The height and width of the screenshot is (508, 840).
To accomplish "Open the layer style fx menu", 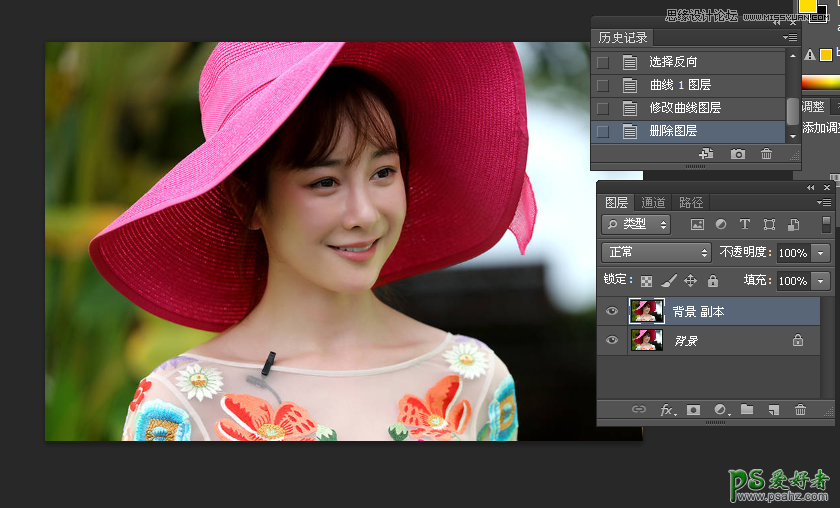I will coord(668,410).
